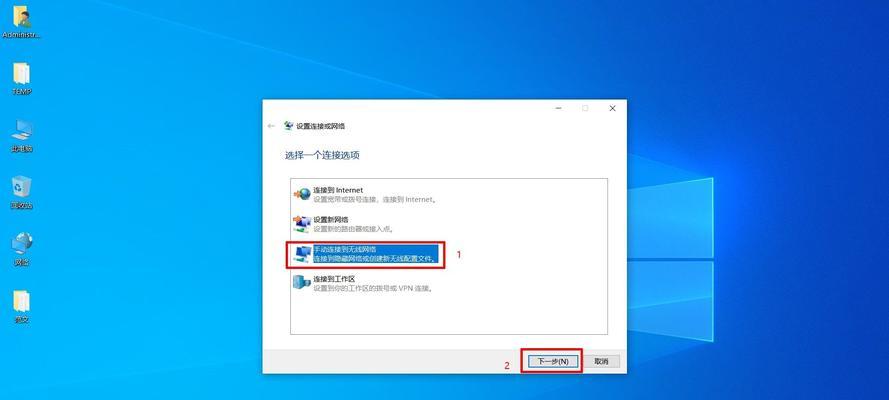The height and width of the screenshot is (400, 889).
Task: Click the back arrow in wizard
Action: (x=271, y=126)
